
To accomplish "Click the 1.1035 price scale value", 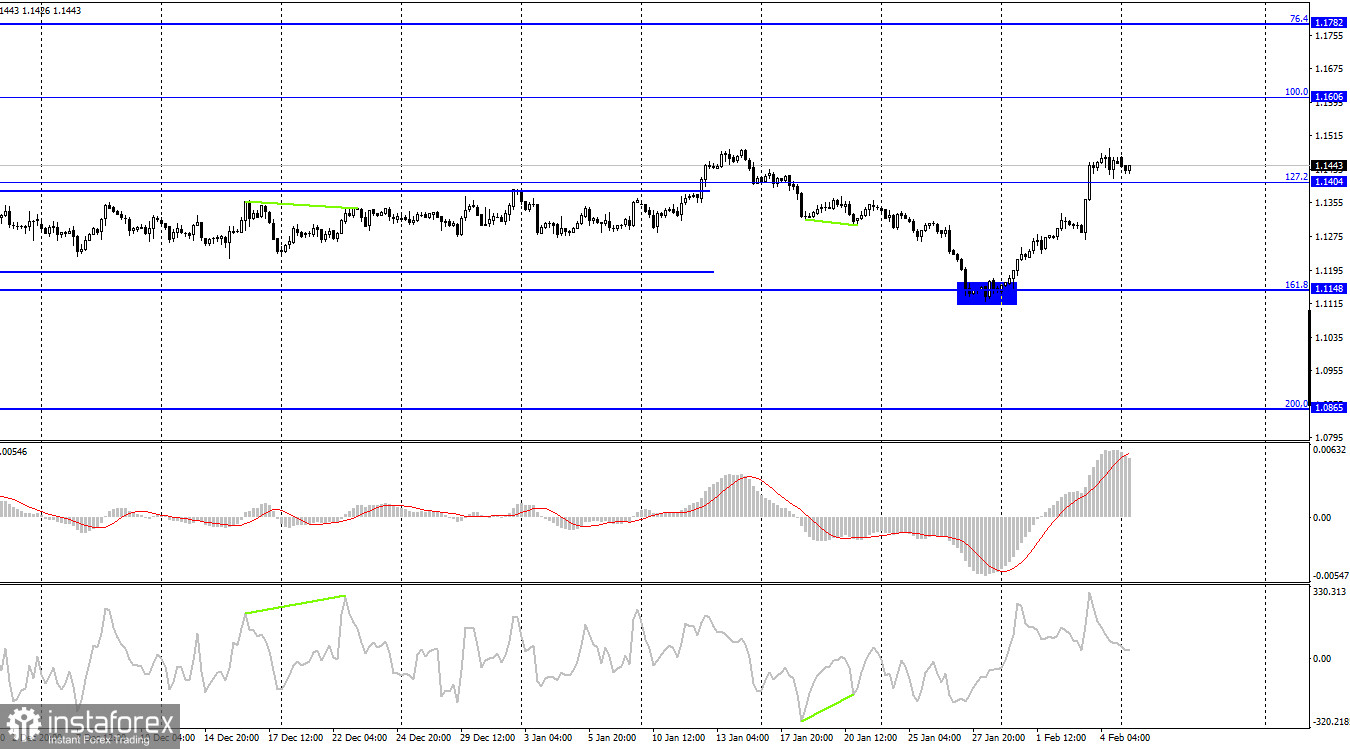I will [x=1329, y=338].
